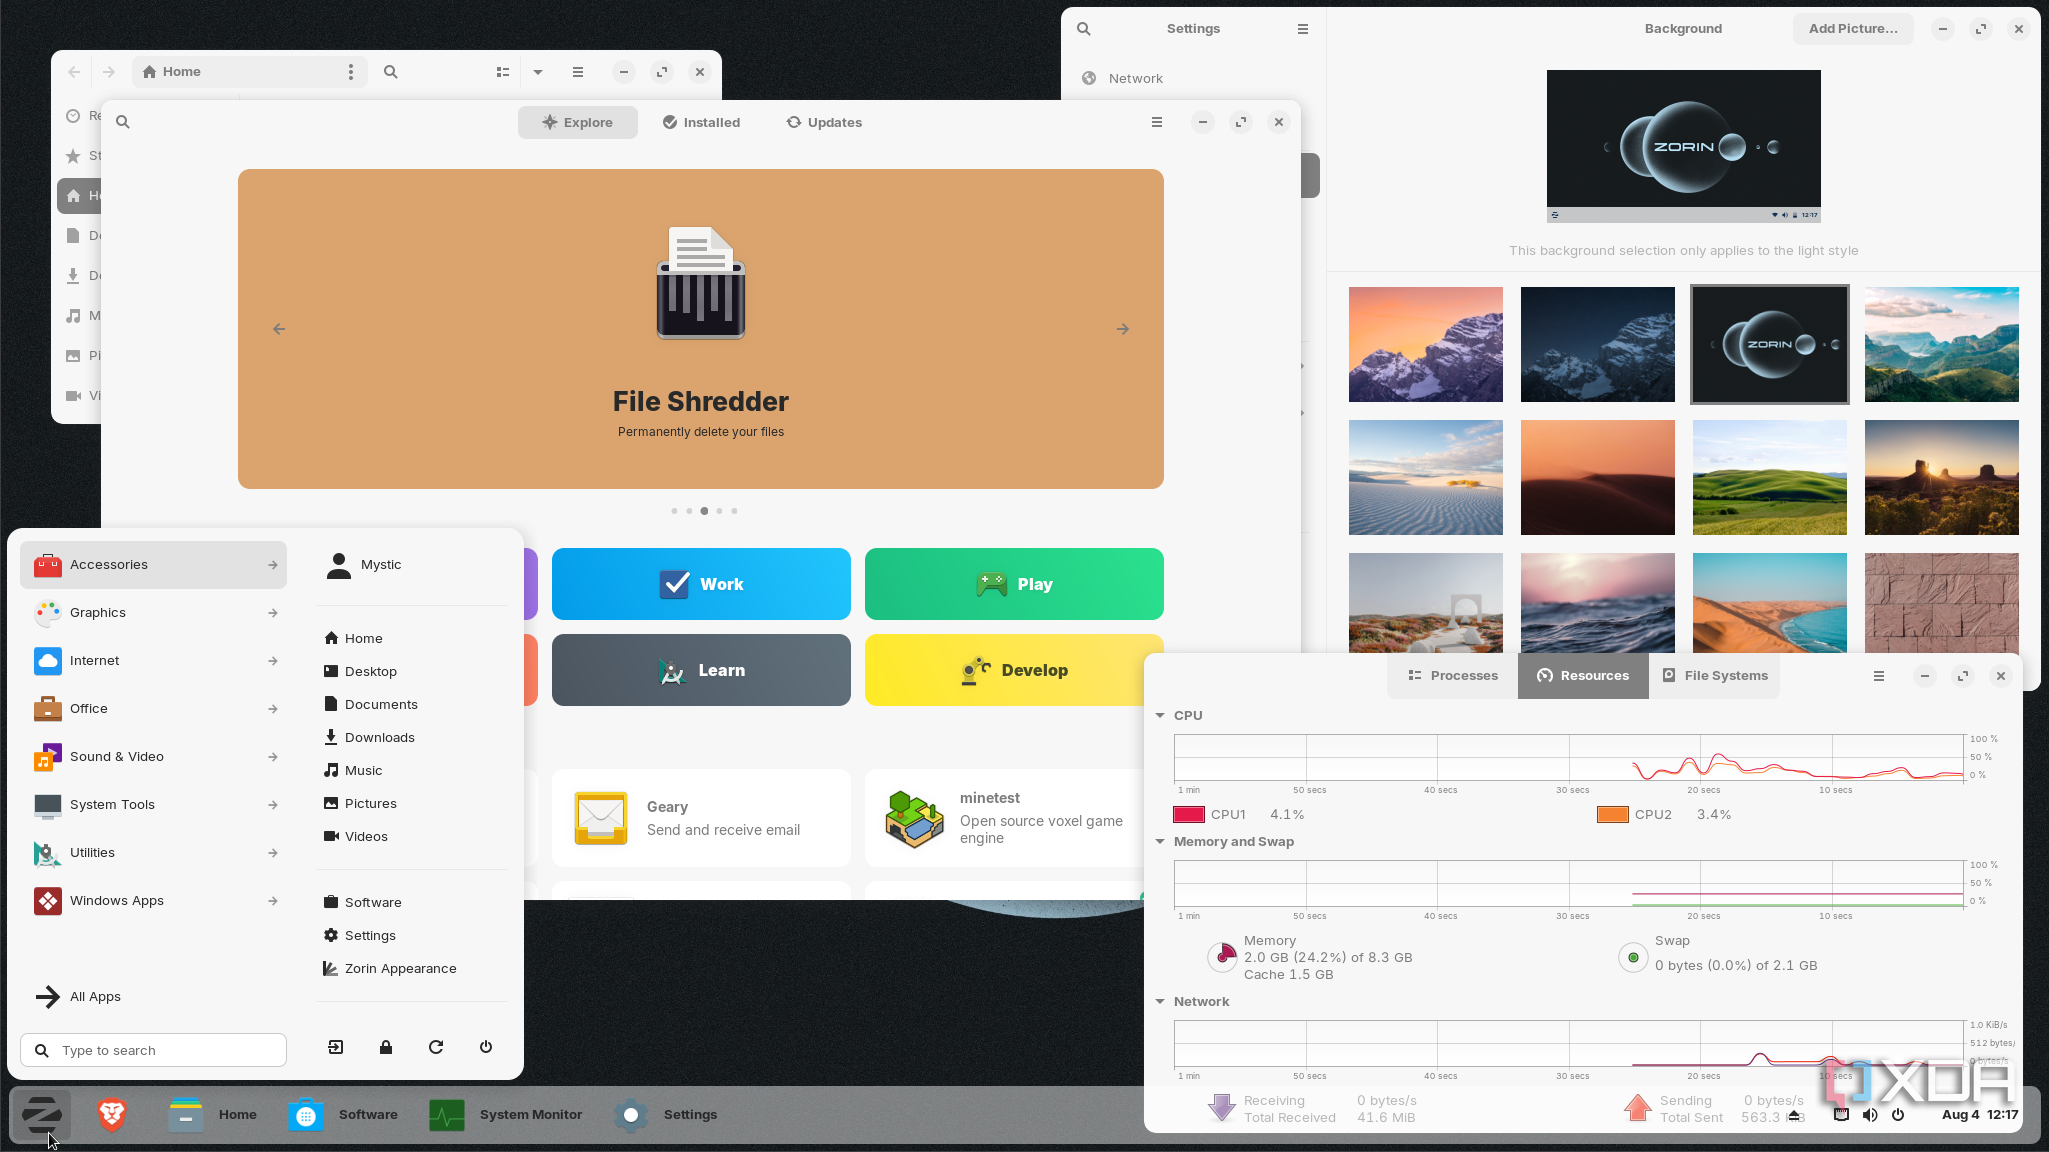Click CPU2 orange color swatch
Image resolution: width=2049 pixels, height=1152 pixels.
click(x=1613, y=815)
